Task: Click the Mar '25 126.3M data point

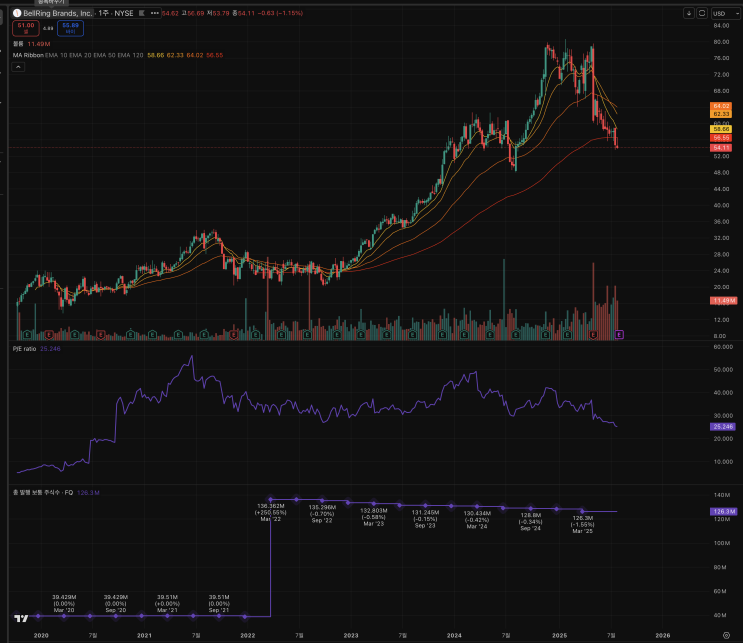Action: (x=582, y=511)
